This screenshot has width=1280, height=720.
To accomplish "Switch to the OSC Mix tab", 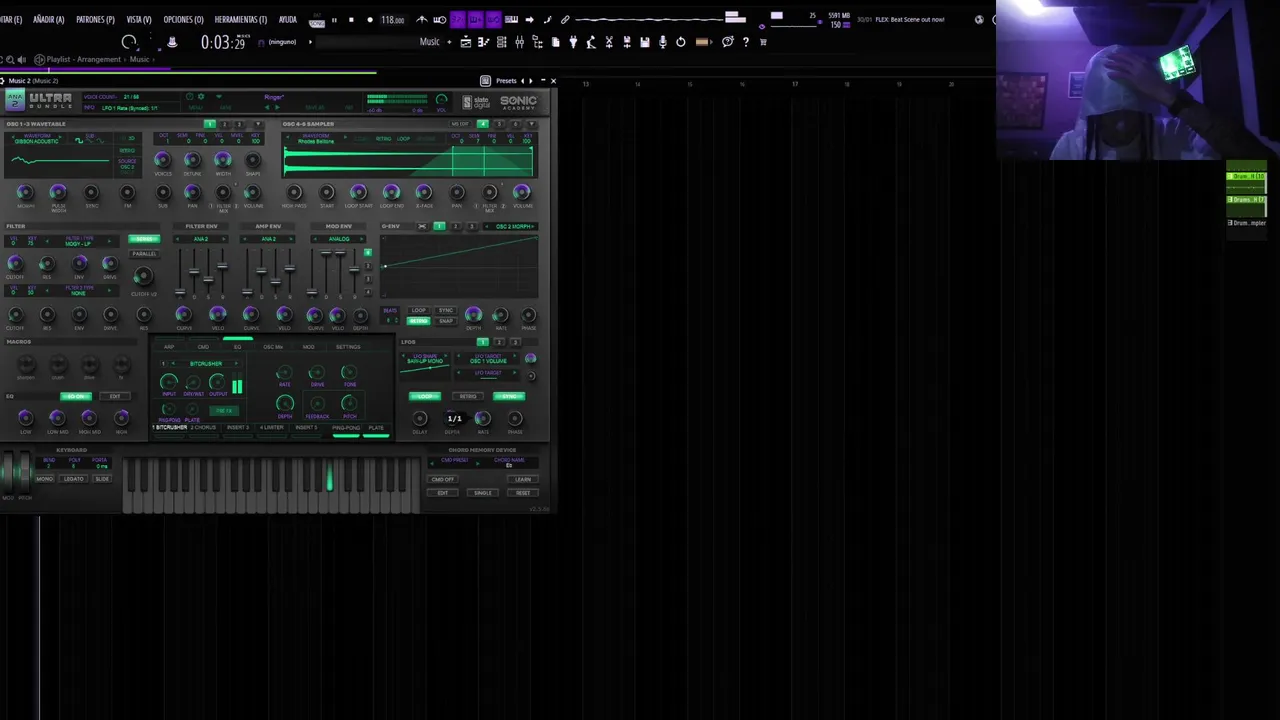I will click(273, 347).
